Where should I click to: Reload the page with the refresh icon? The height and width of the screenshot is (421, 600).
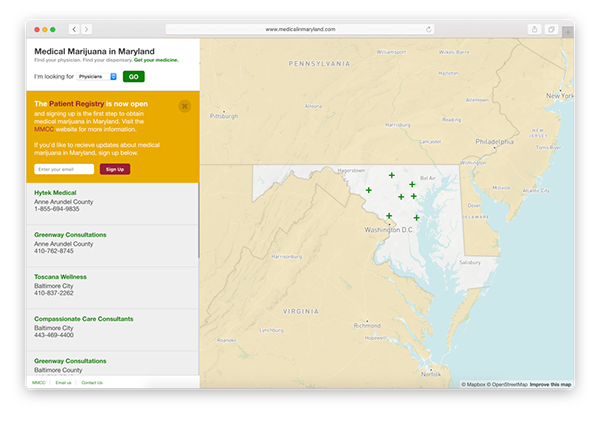[429, 29]
